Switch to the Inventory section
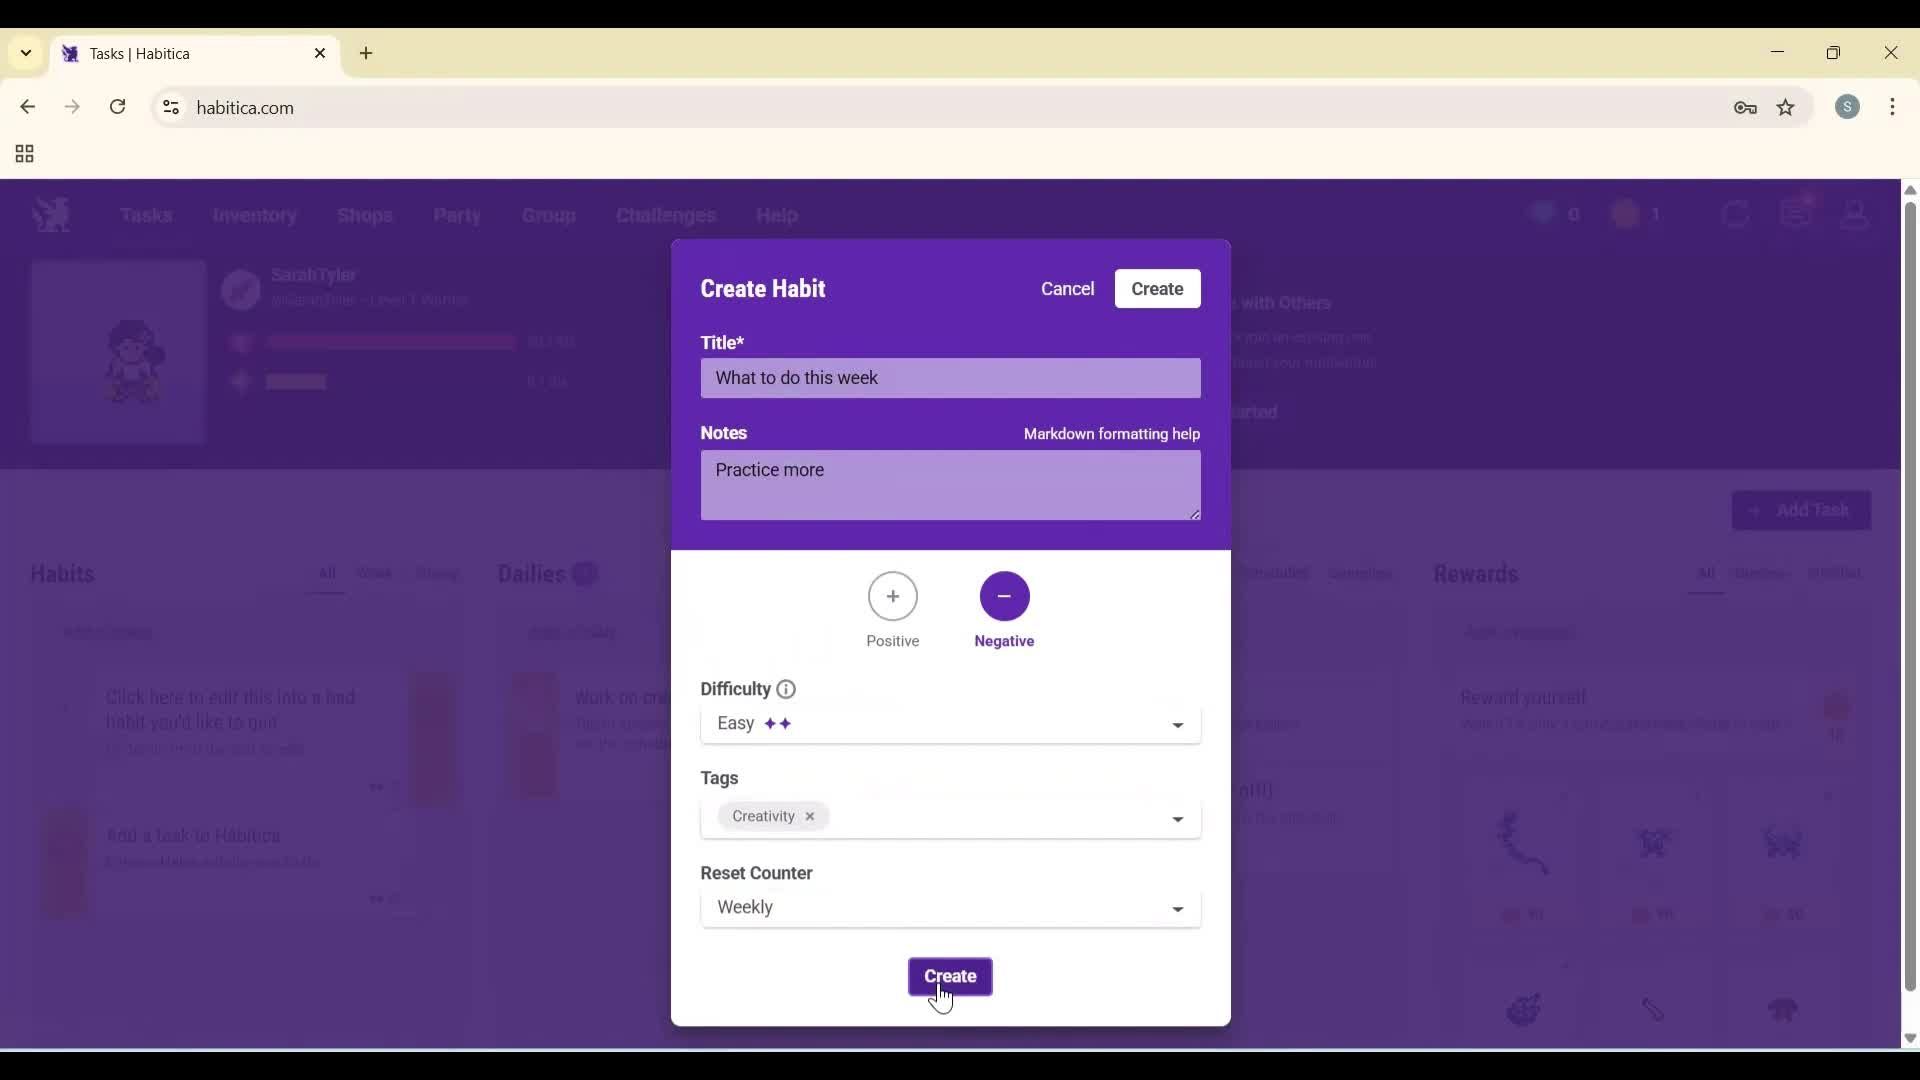 255,215
